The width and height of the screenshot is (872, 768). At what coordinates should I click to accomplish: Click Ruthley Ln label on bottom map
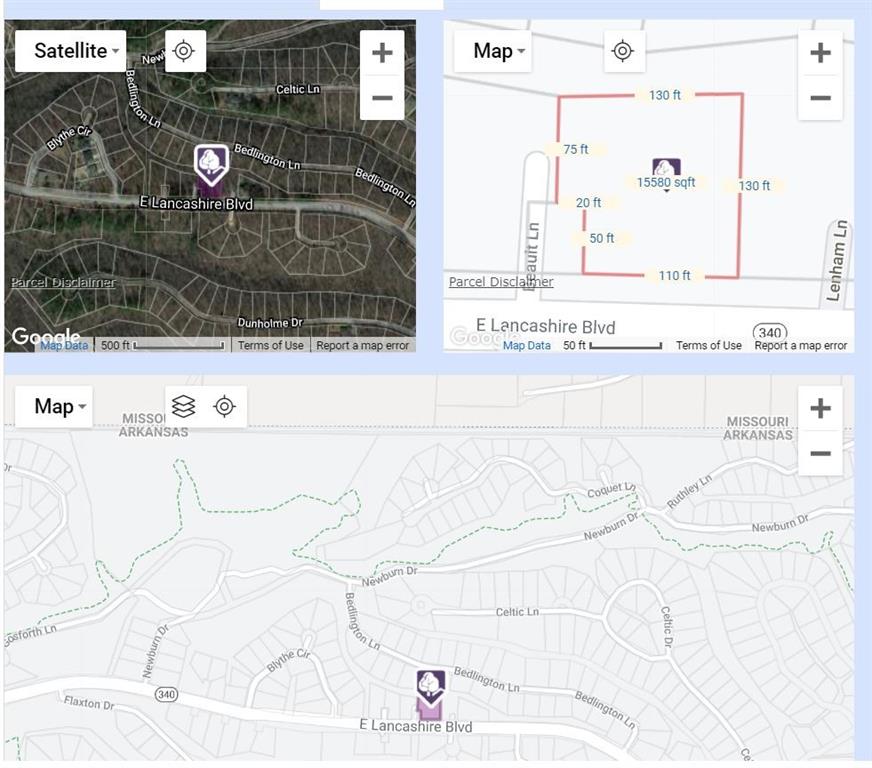[689, 491]
